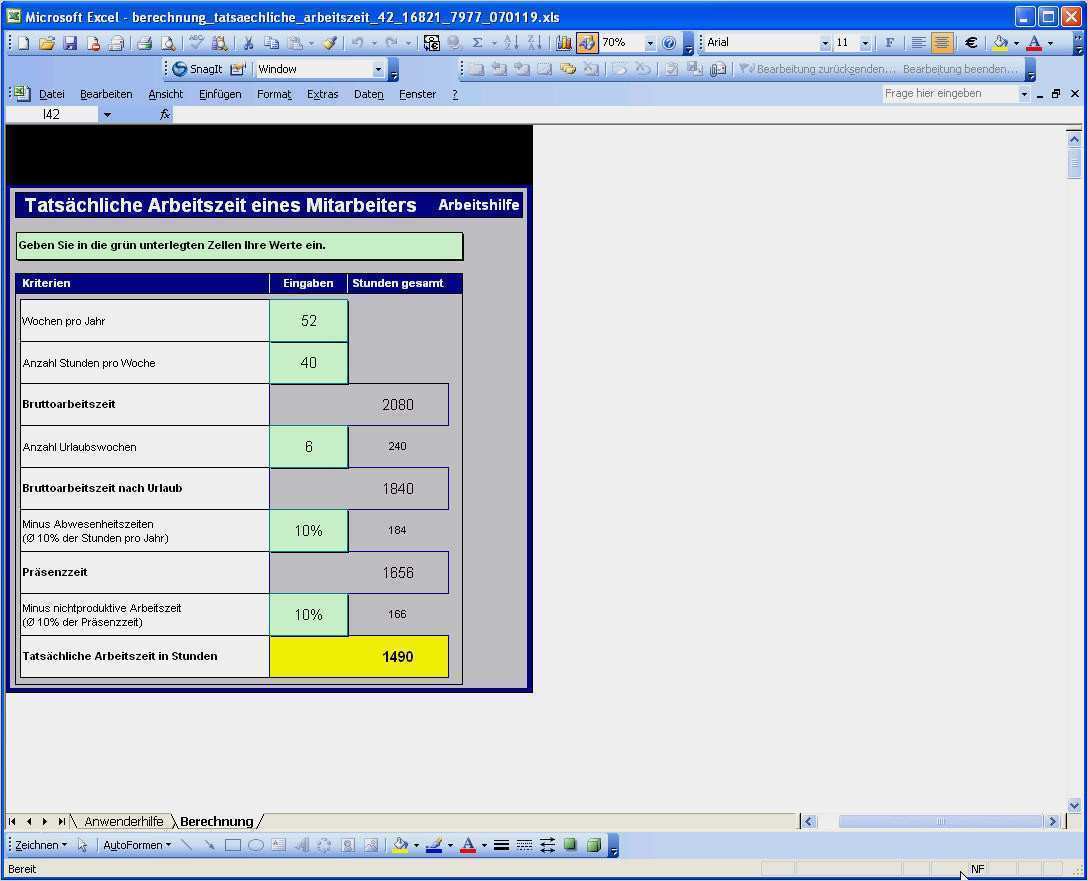Toggle center alignment (highlighted button)

click(x=942, y=43)
